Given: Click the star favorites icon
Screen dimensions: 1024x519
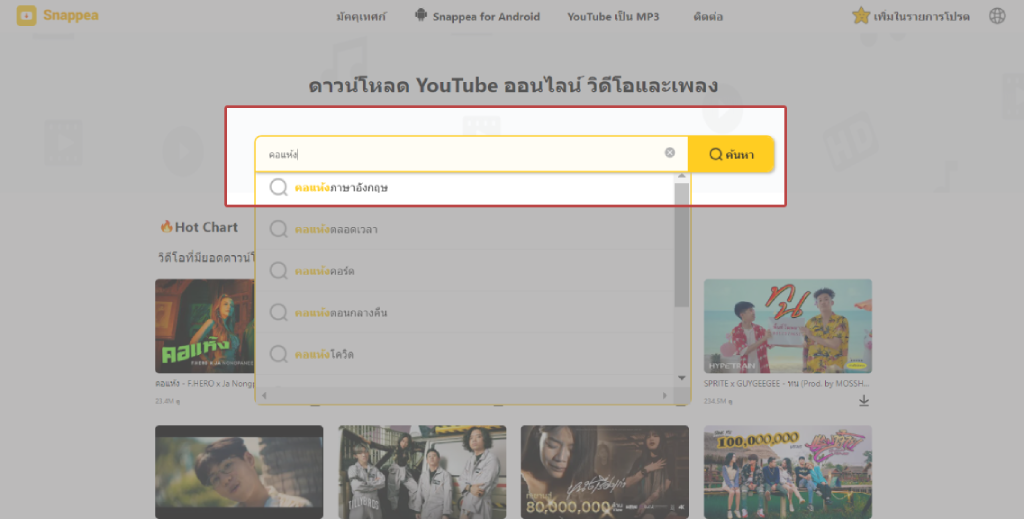Looking at the screenshot, I should click(861, 16).
